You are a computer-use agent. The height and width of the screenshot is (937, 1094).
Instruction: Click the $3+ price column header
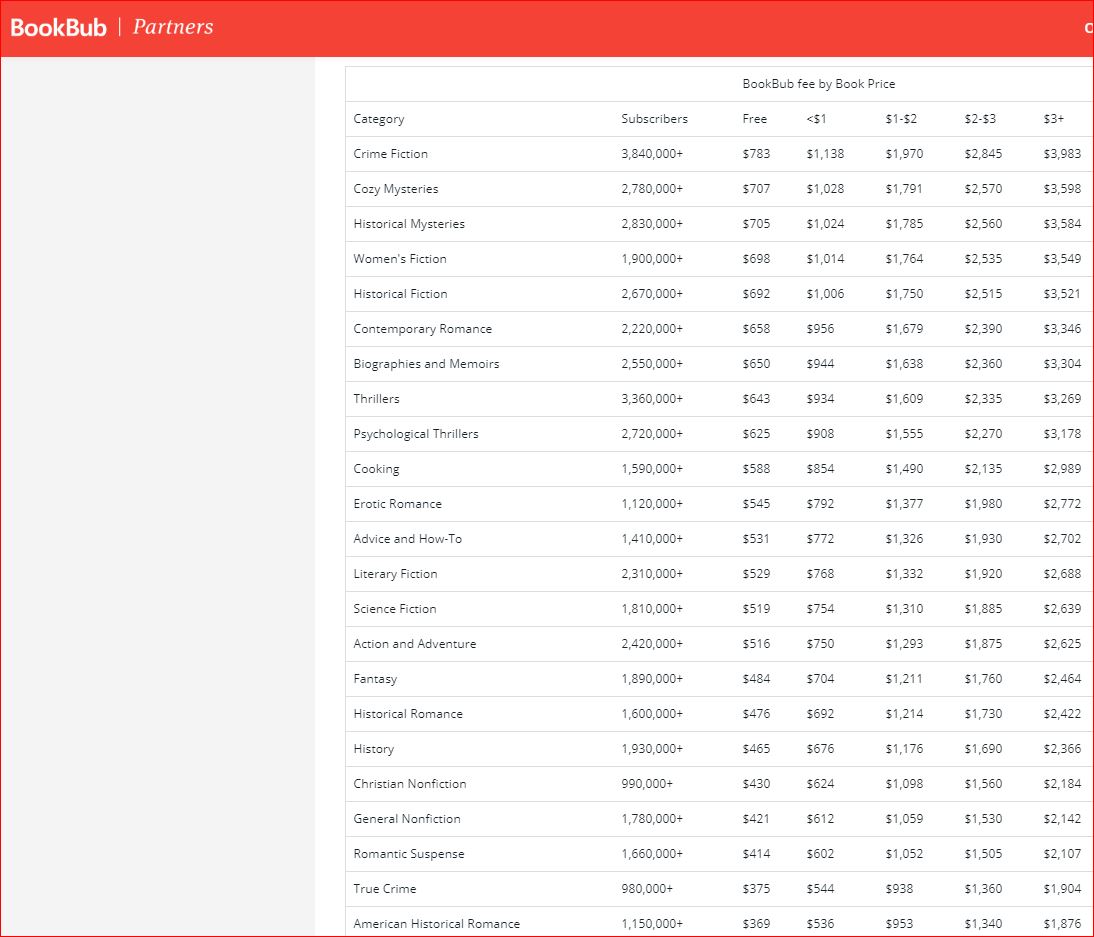pyautogui.click(x=1053, y=119)
